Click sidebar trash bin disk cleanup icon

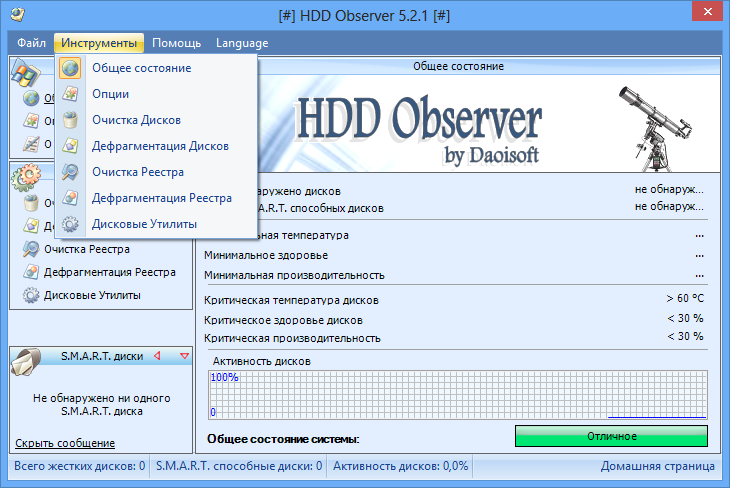click(x=31, y=203)
